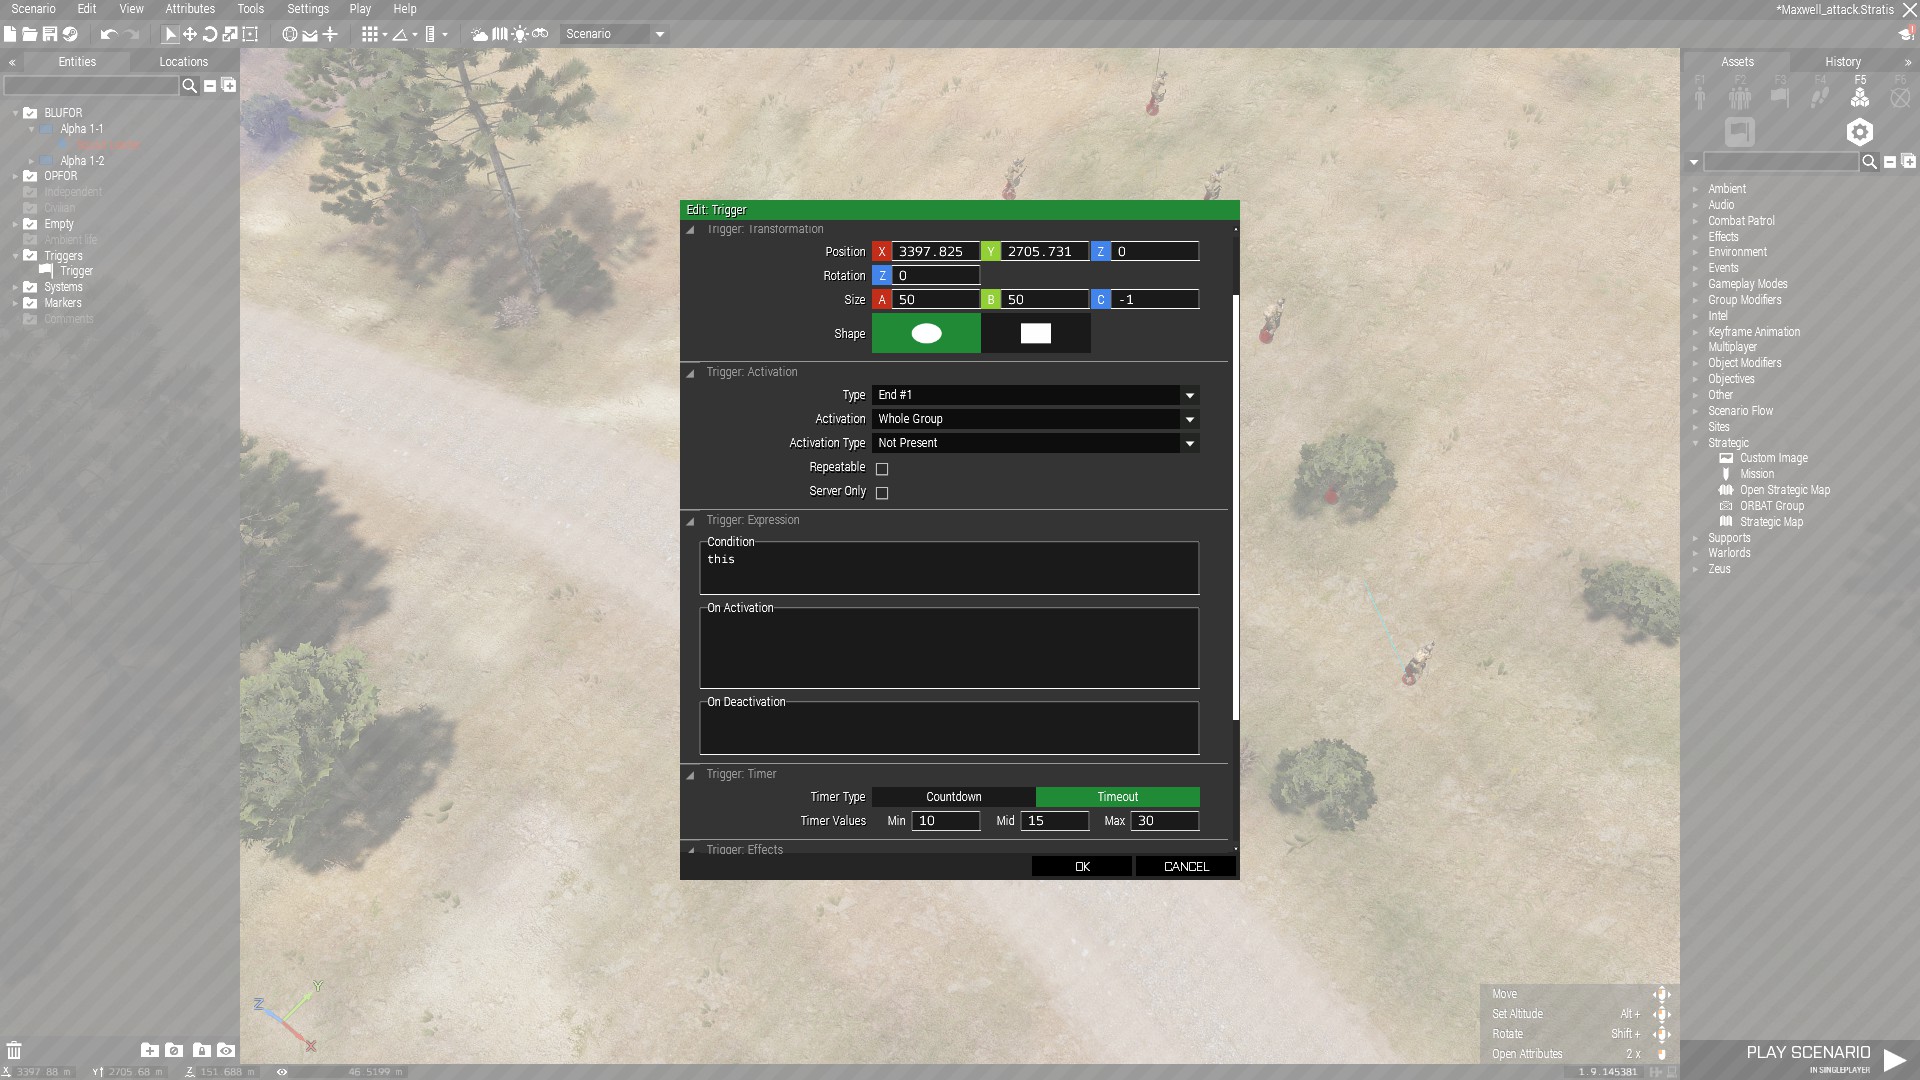Screen dimensions: 1920x1080
Task: Click the search magnifier in Entities panel
Action: click(189, 86)
